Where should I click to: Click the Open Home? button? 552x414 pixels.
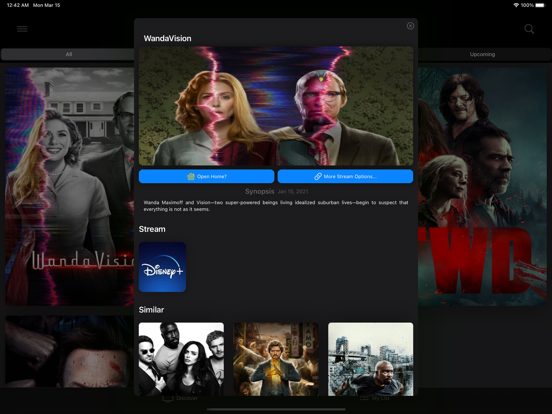206,176
